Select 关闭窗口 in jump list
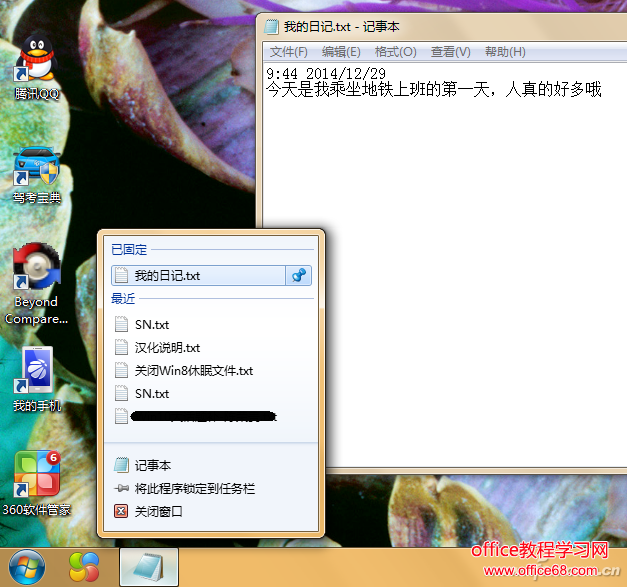 pyautogui.click(x=211, y=511)
